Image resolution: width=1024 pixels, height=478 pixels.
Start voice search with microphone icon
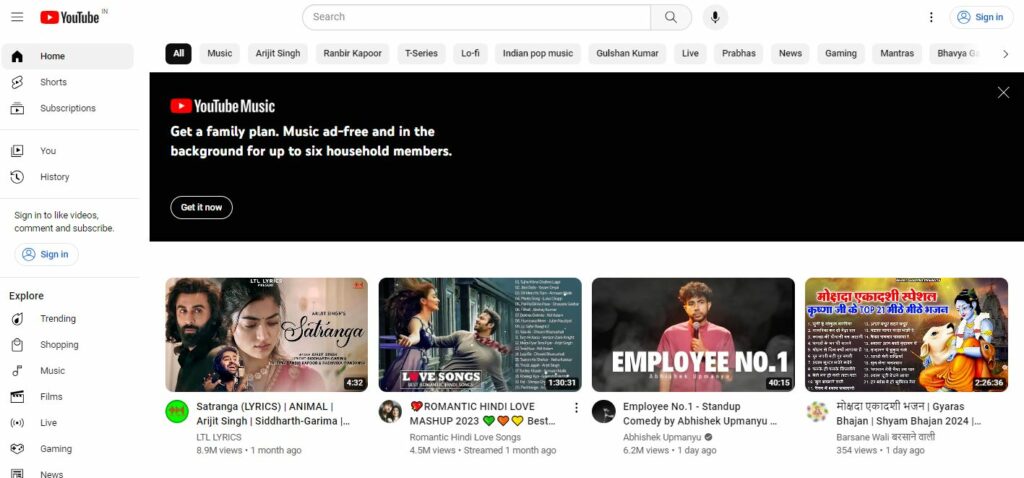pyautogui.click(x=715, y=17)
